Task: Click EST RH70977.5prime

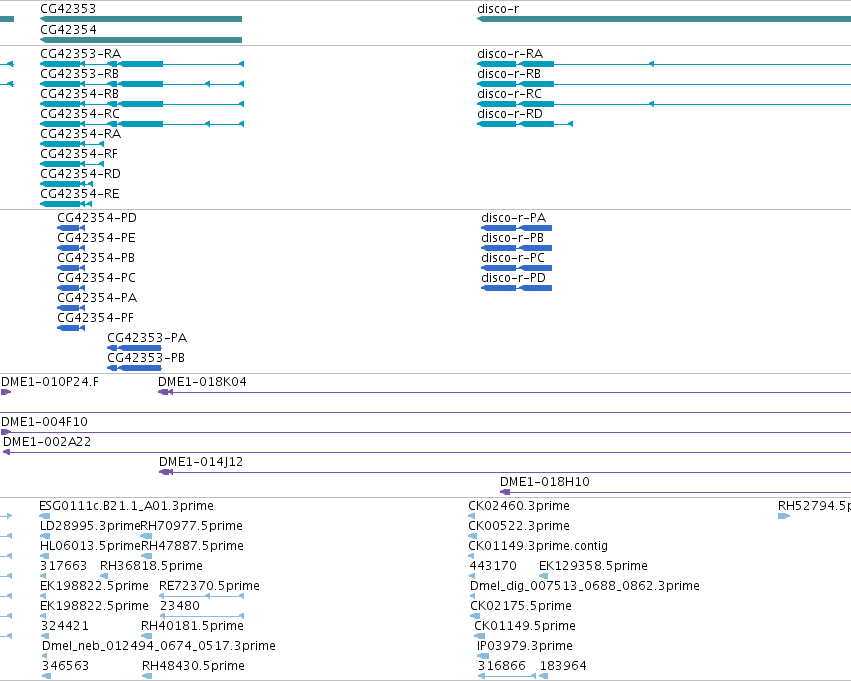Action: [146, 536]
